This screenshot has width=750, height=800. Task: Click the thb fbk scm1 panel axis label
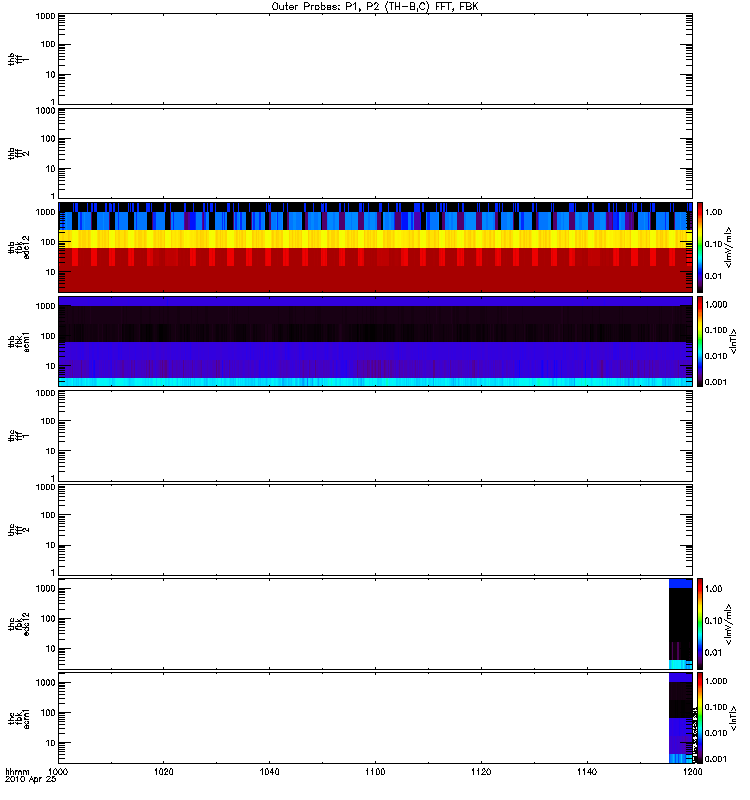pyautogui.click(x=19, y=341)
